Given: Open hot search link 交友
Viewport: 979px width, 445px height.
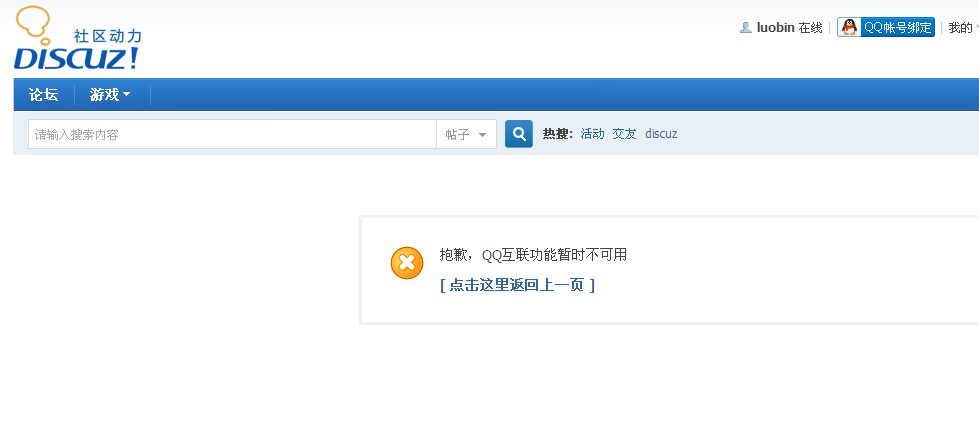Looking at the screenshot, I should tap(624, 134).
